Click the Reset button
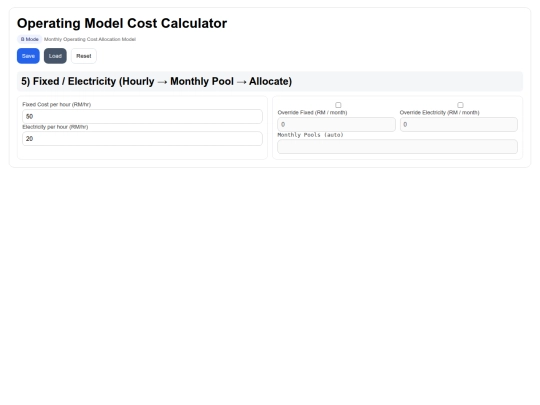Image resolution: width=540 pixels, height=405 pixels. tap(84, 56)
